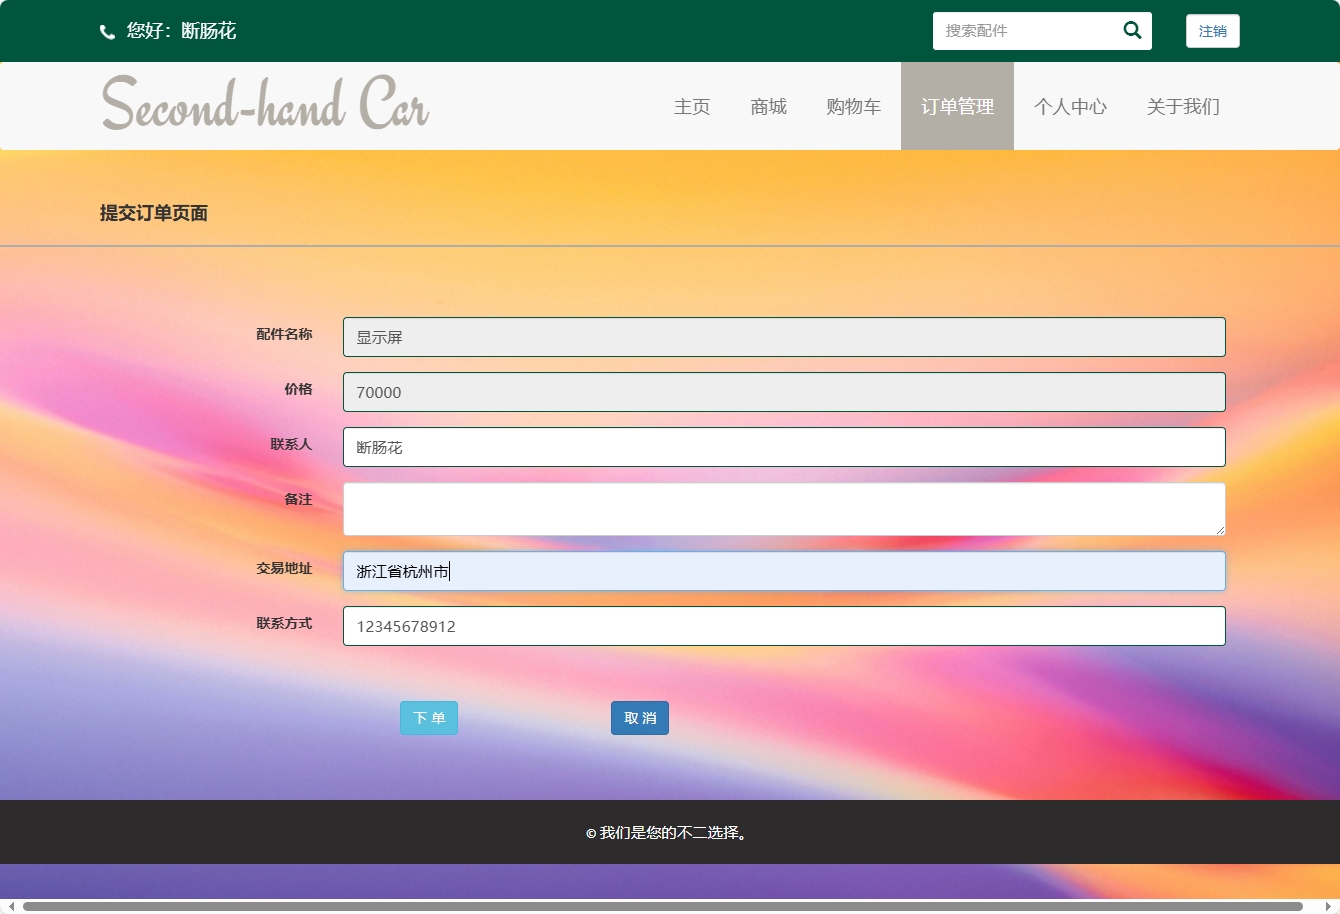
Task: Open the 关于我们 page
Action: pos(1183,106)
